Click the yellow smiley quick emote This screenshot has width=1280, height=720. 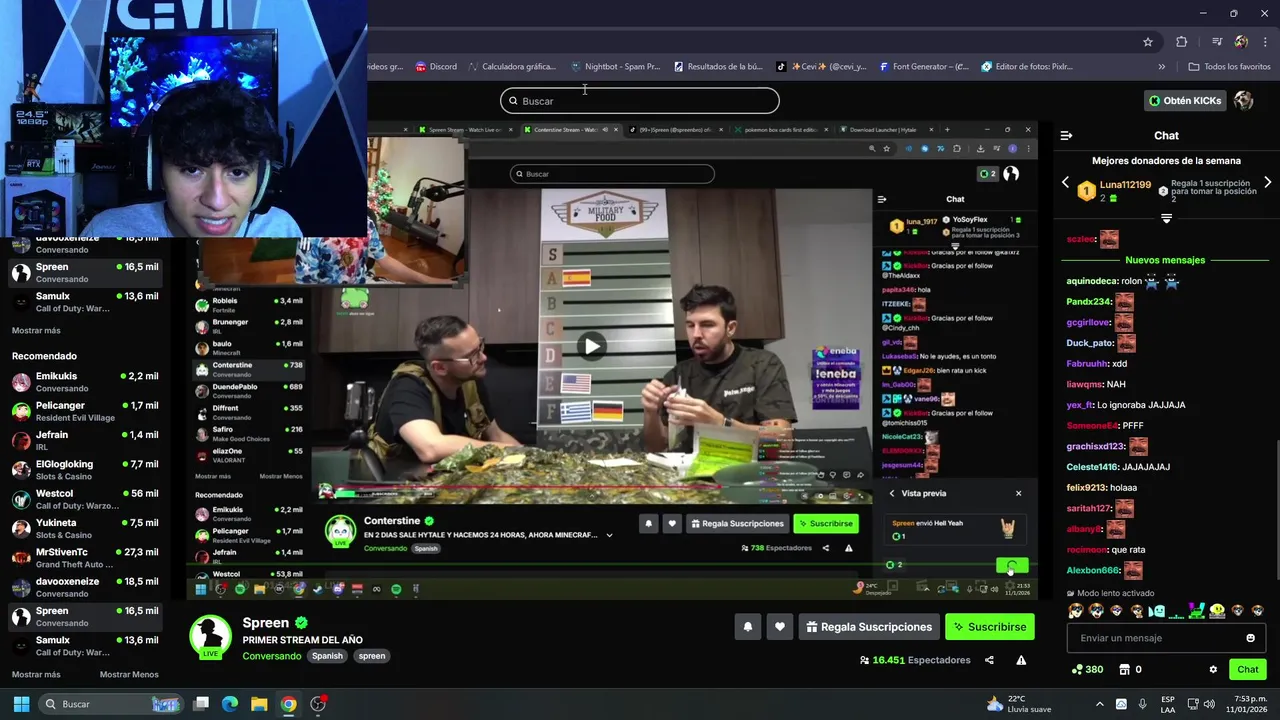pos(1217,611)
